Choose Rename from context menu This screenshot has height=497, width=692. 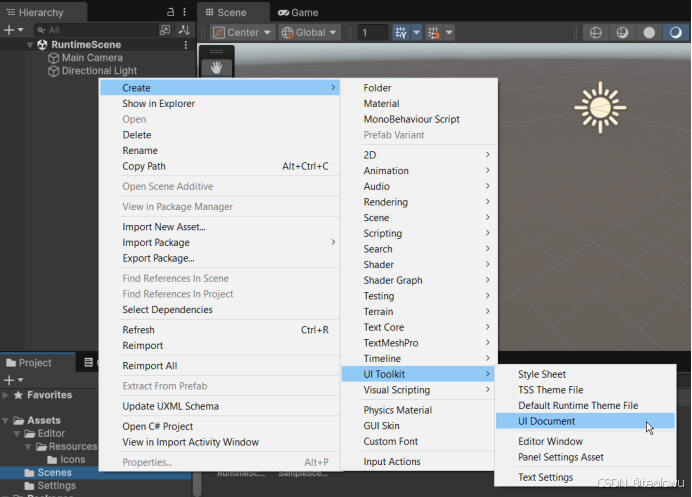point(220,151)
